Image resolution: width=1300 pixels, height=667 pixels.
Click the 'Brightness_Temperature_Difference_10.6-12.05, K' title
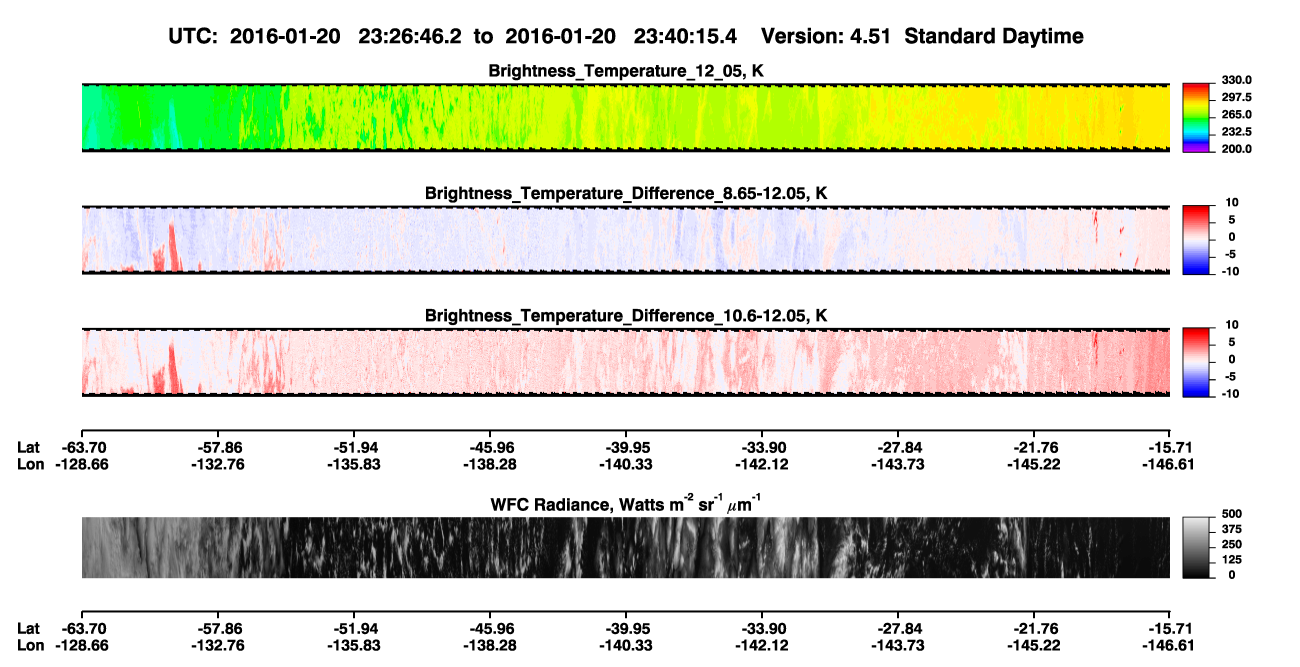click(x=626, y=316)
